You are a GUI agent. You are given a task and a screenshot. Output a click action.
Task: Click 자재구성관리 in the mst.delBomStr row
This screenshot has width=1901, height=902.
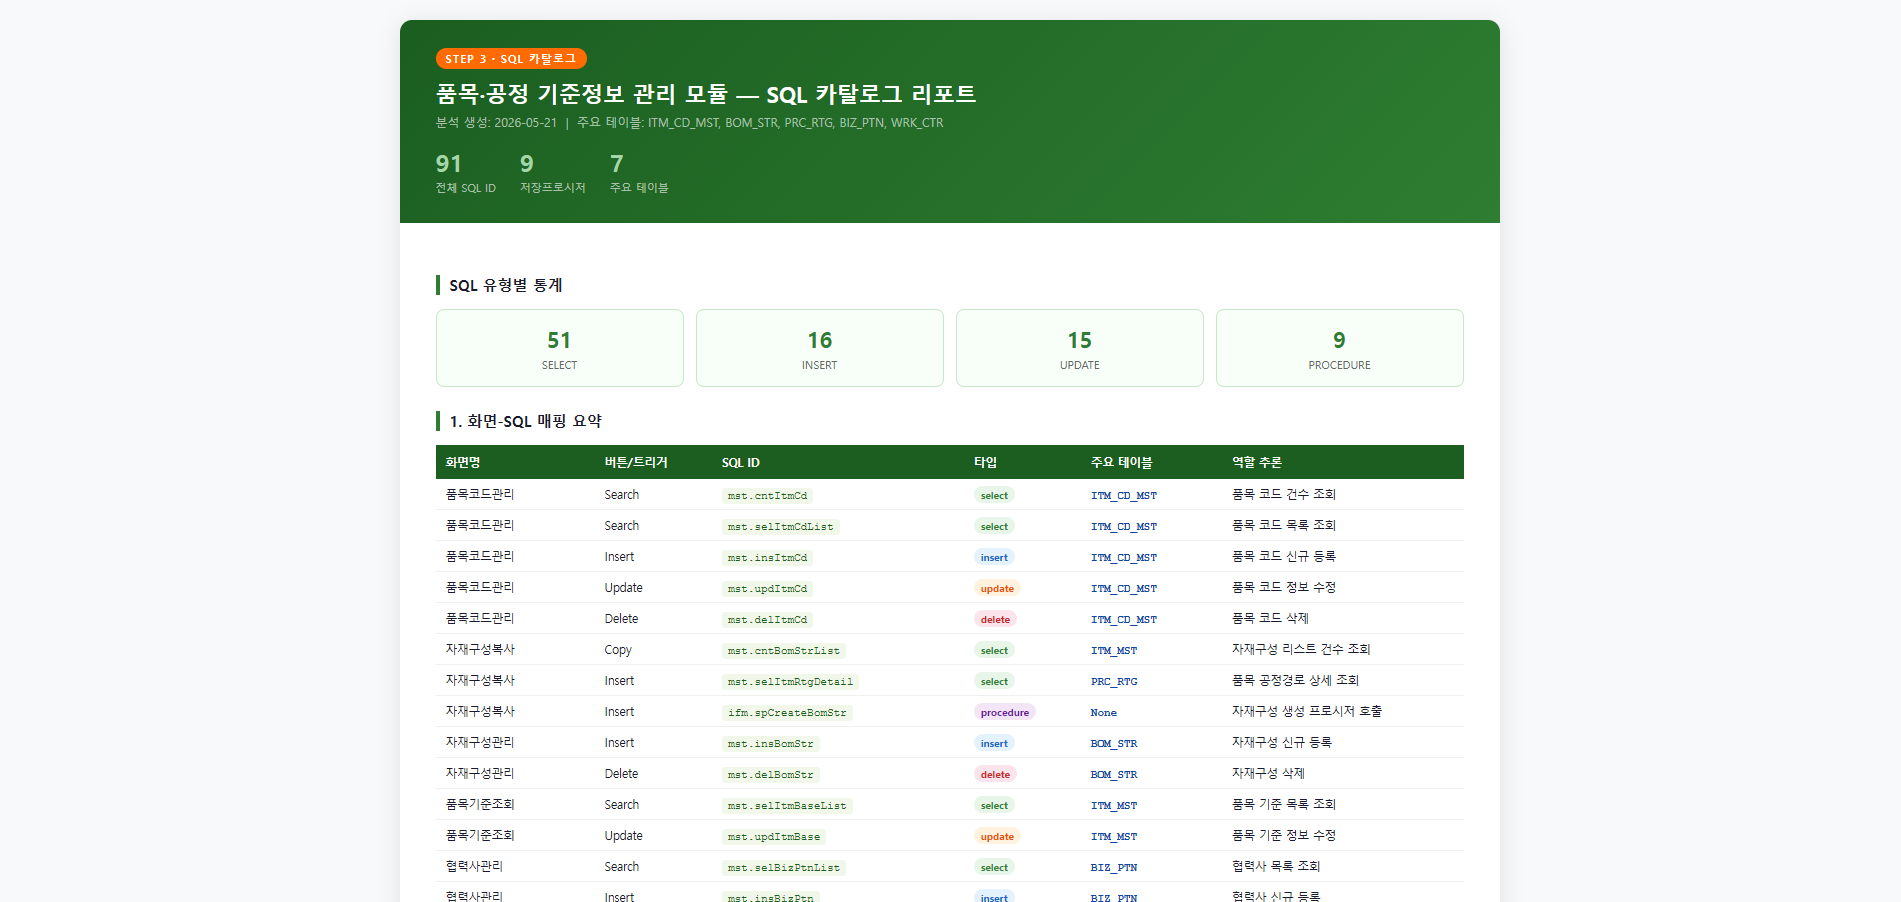480,774
